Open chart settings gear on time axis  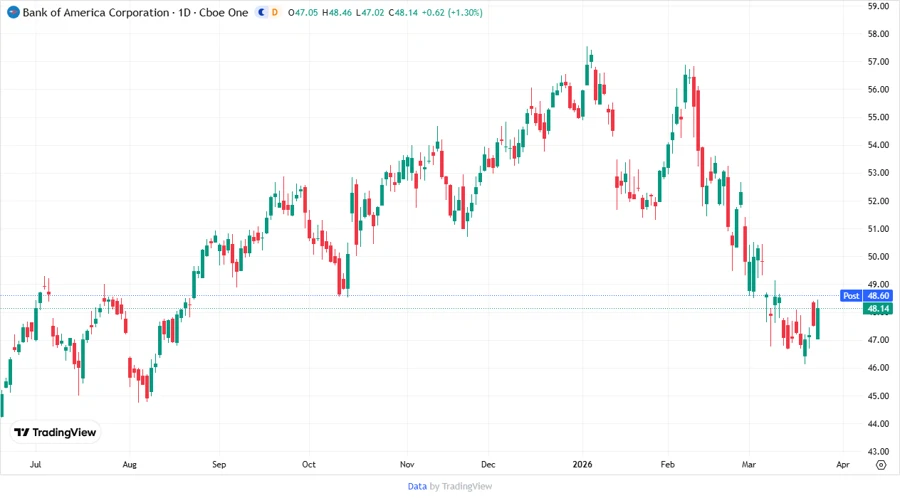(881, 465)
